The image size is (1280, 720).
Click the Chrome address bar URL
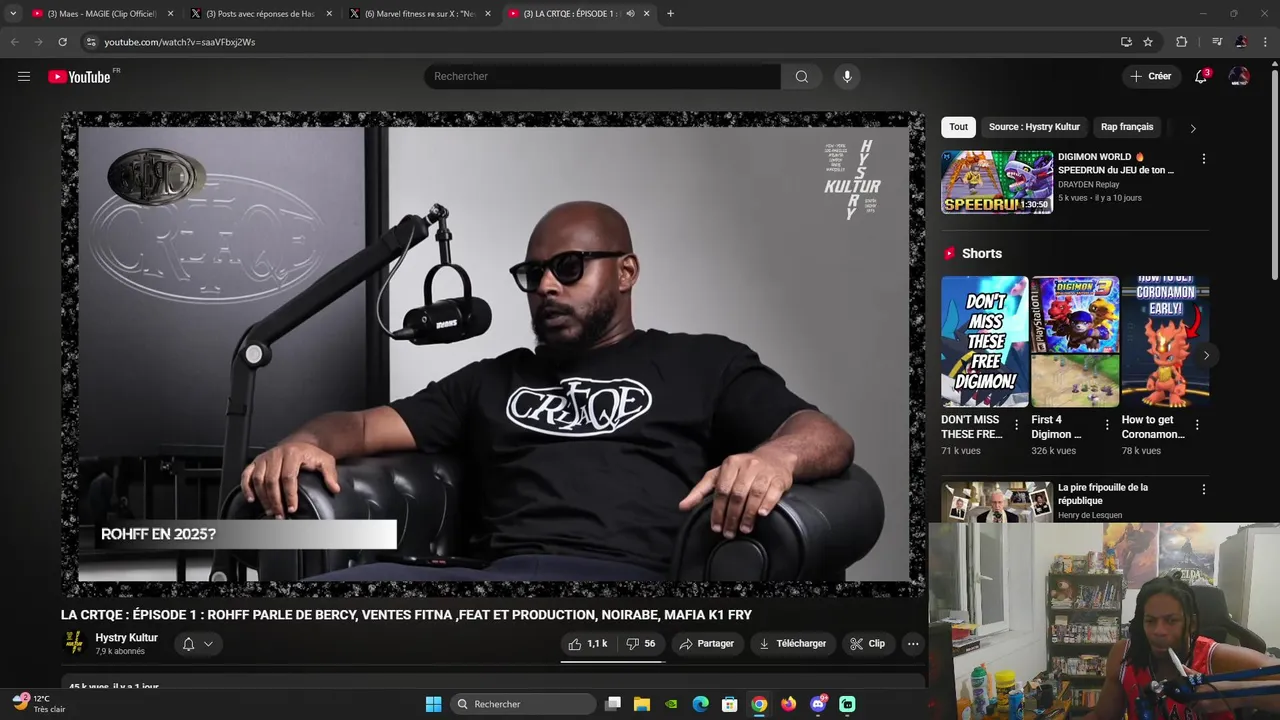coord(180,42)
